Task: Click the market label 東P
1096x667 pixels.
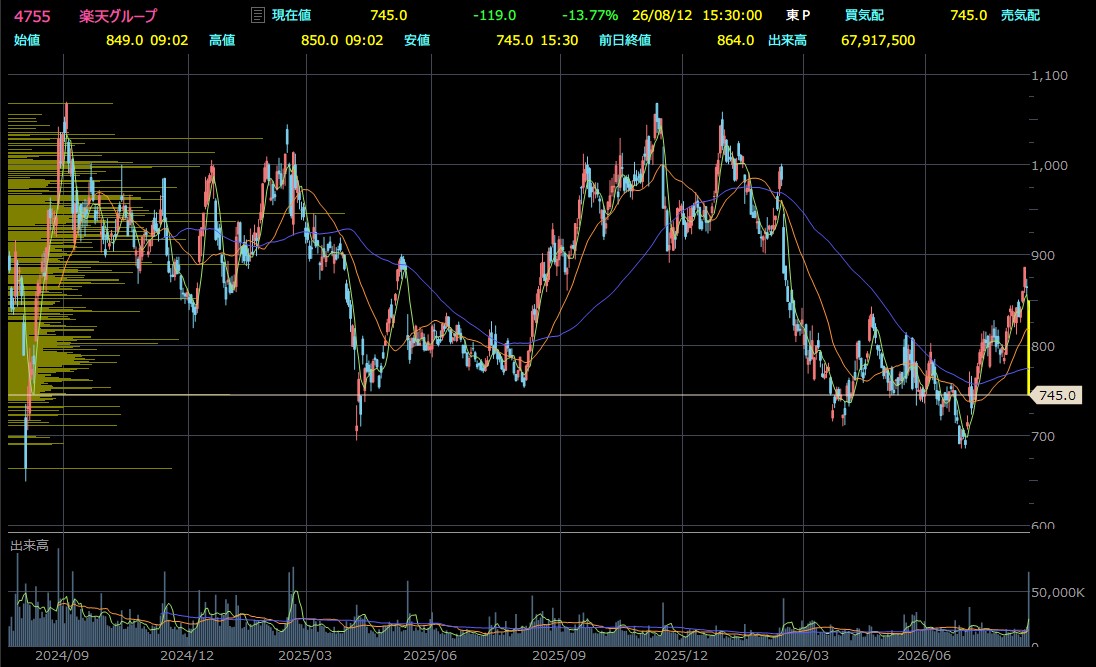Action: point(798,15)
